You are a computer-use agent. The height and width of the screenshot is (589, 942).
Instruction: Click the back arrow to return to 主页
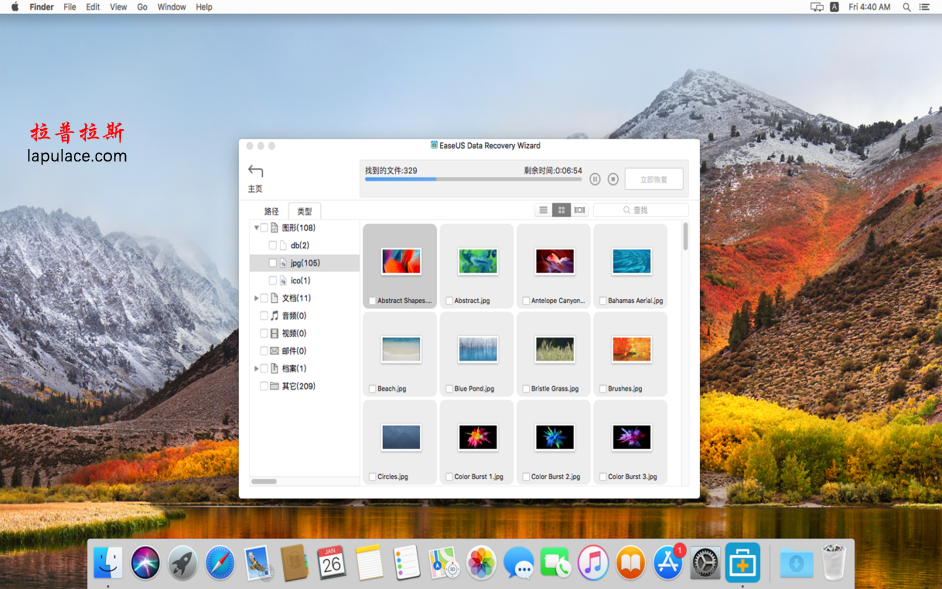[254, 172]
